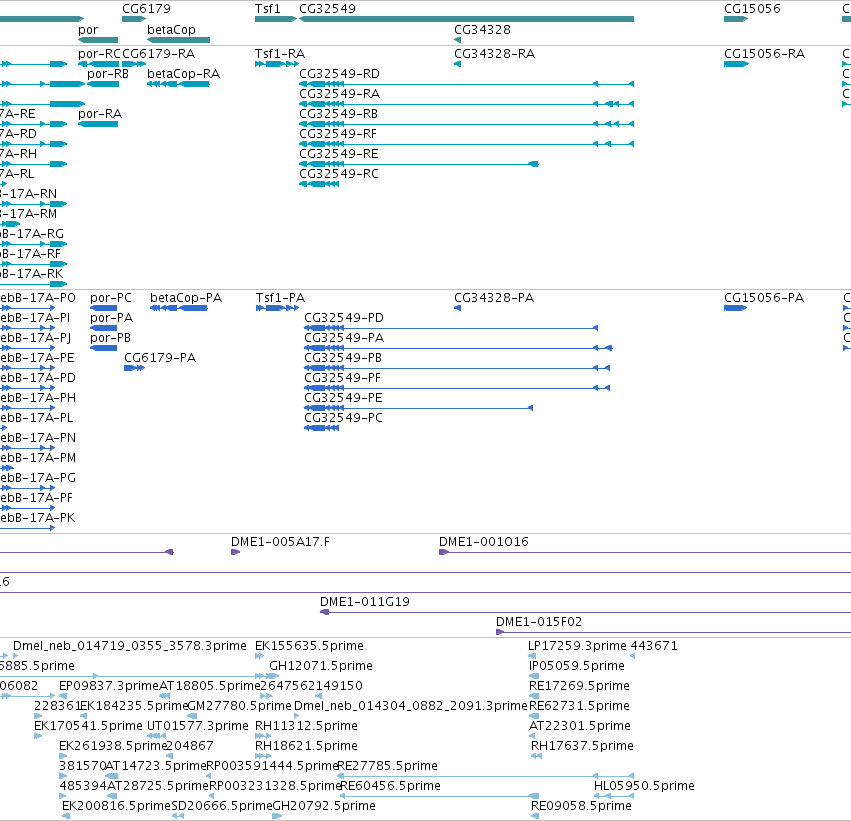851x821 pixels.
Task: Select the CG34328-RA transcript
Action: click(494, 54)
